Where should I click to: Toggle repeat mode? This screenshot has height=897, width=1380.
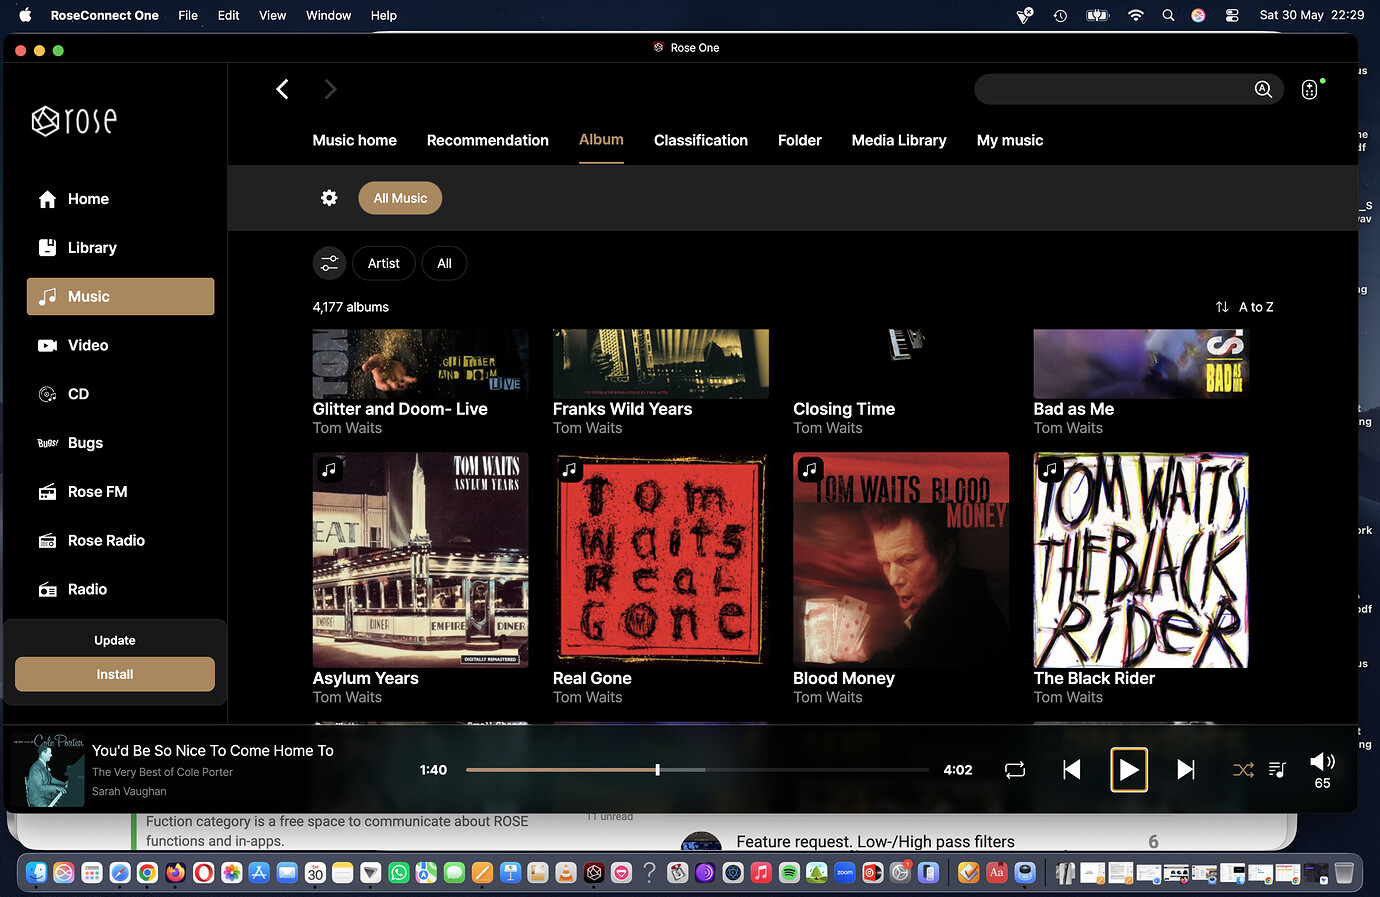coord(1015,769)
